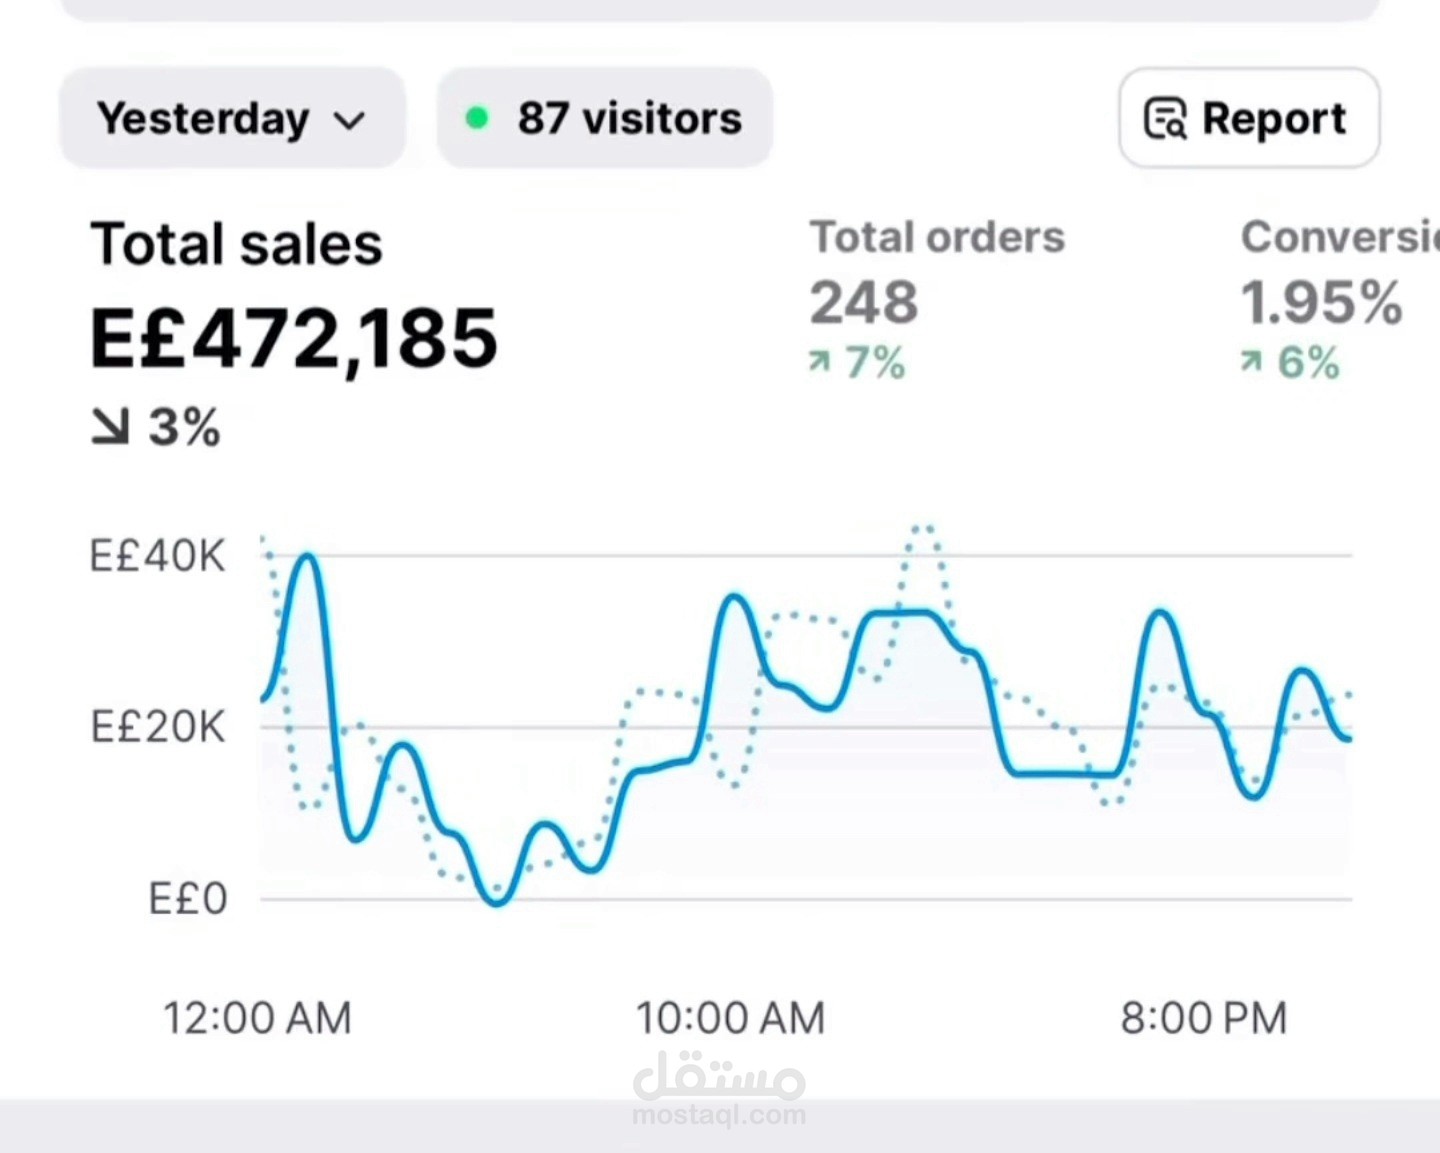Click the chevron arrow beside Yesterday
This screenshot has width=1440, height=1153.
pyautogui.click(x=349, y=121)
